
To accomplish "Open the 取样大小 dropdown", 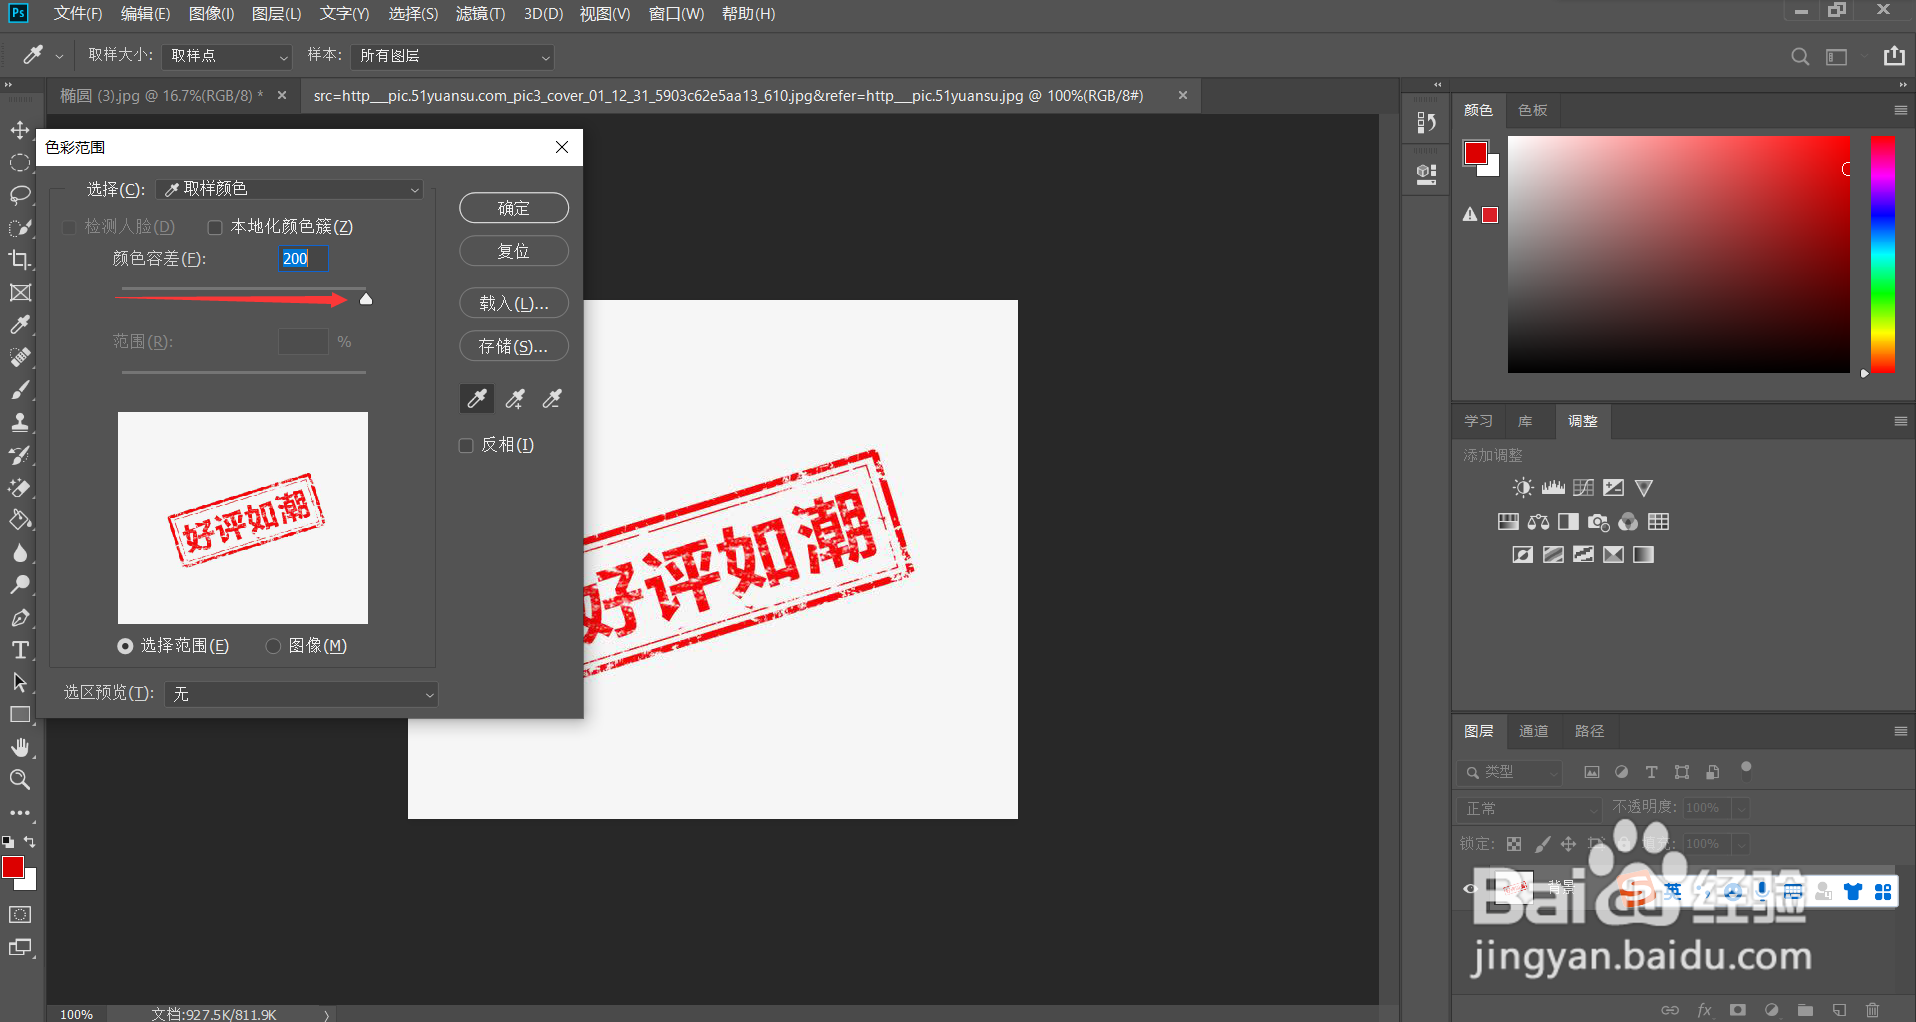I will click(x=227, y=56).
